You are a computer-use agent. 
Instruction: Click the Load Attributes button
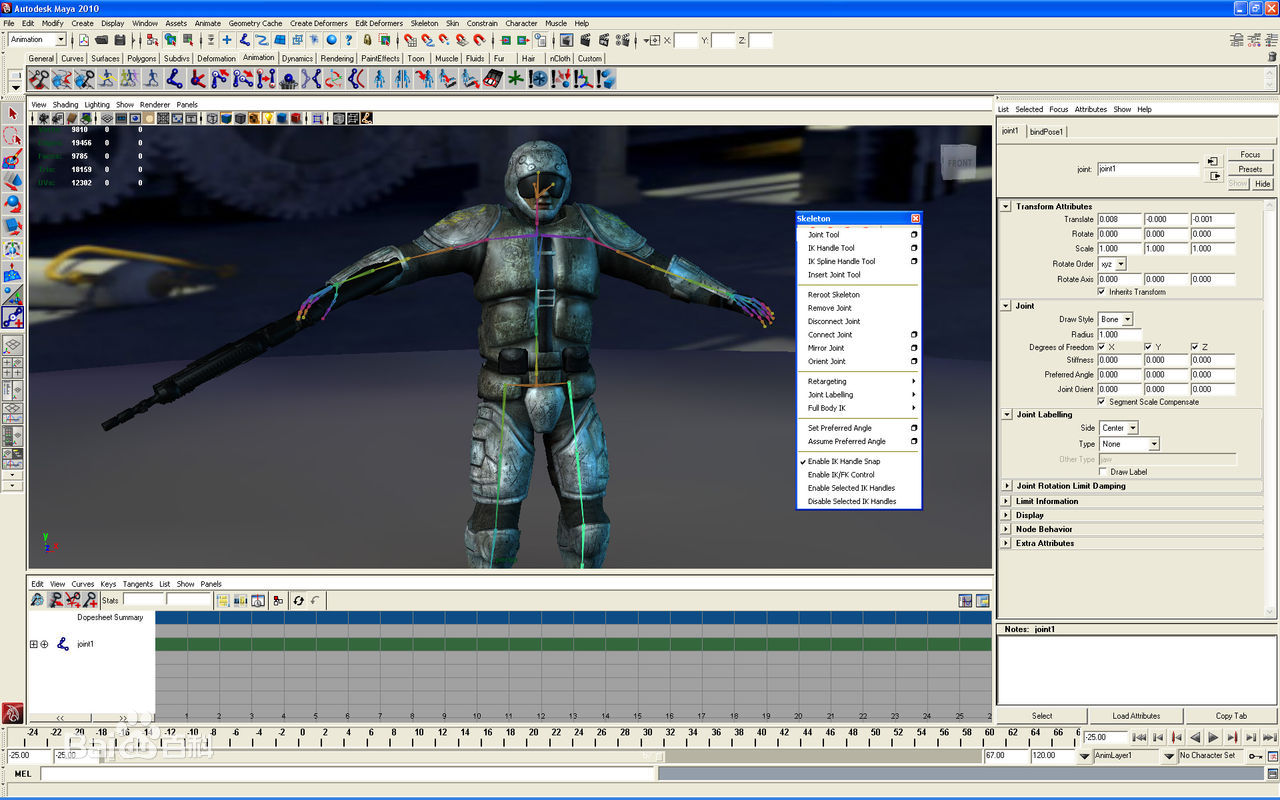point(1136,716)
